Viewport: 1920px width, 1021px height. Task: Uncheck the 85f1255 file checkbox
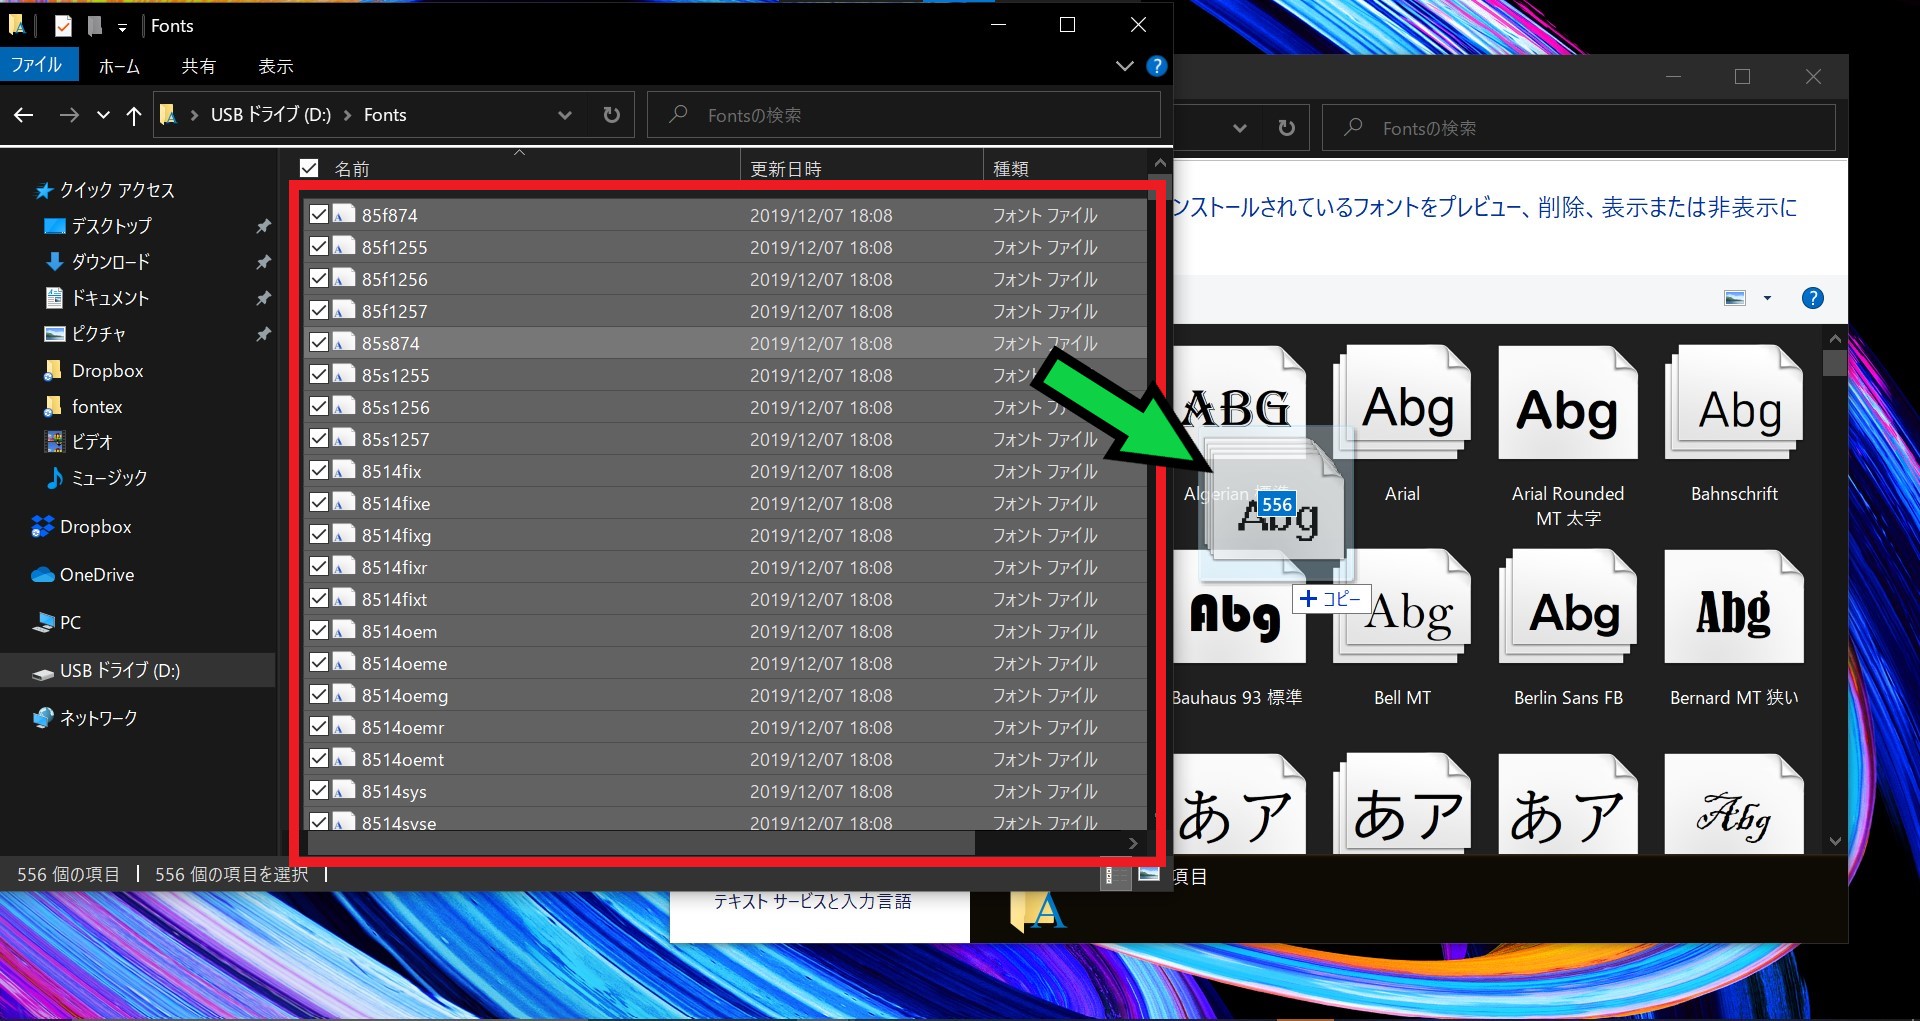319,246
